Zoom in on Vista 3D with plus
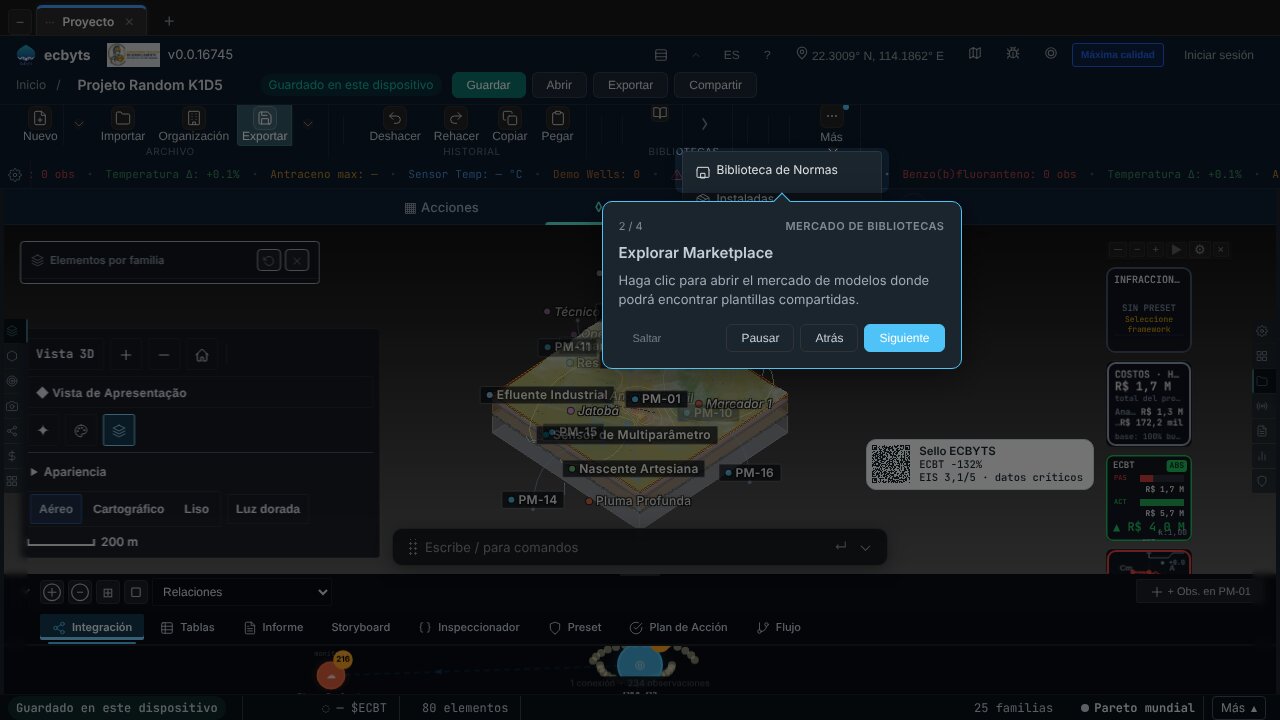This screenshot has height=720, width=1280. pyautogui.click(x=125, y=355)
